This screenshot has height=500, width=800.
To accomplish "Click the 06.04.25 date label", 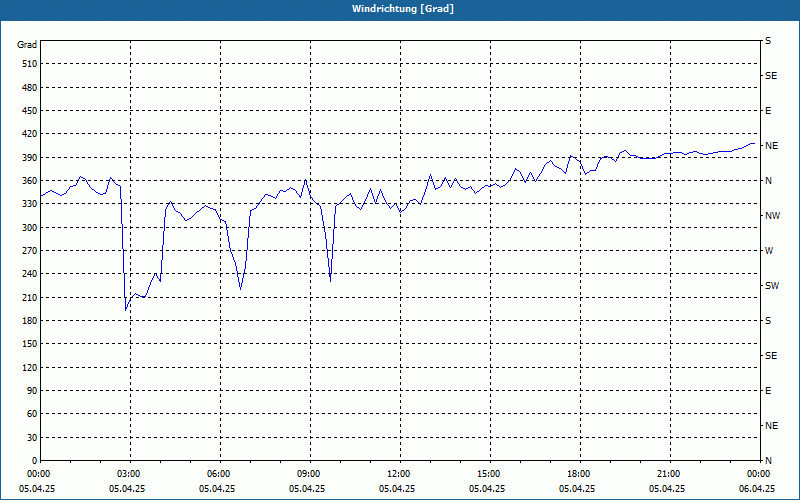I will [x=757, y=488].
